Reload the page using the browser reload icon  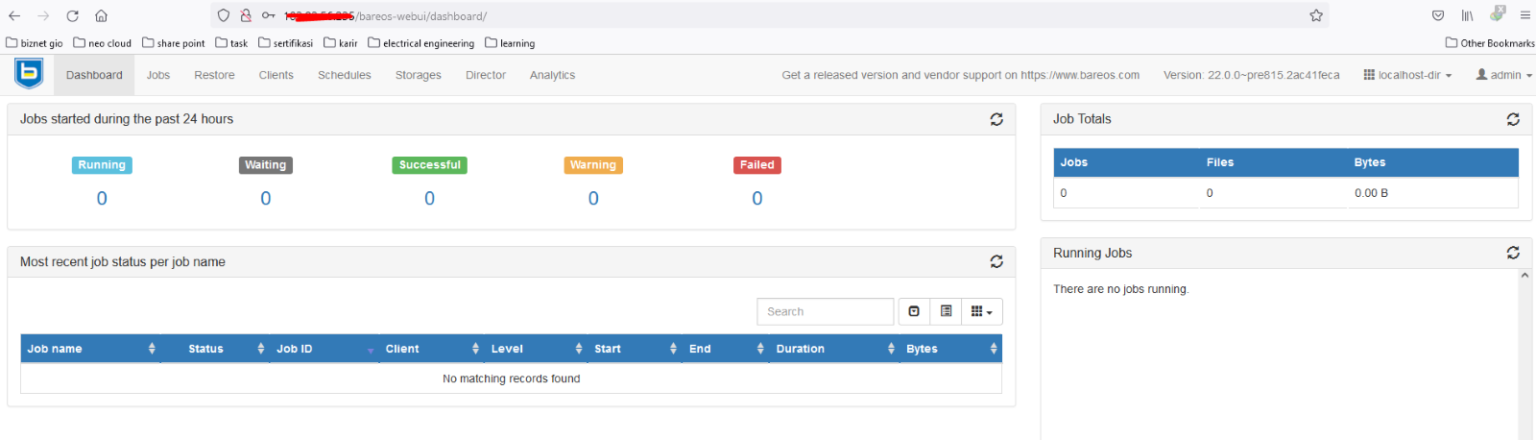(72, 16)
